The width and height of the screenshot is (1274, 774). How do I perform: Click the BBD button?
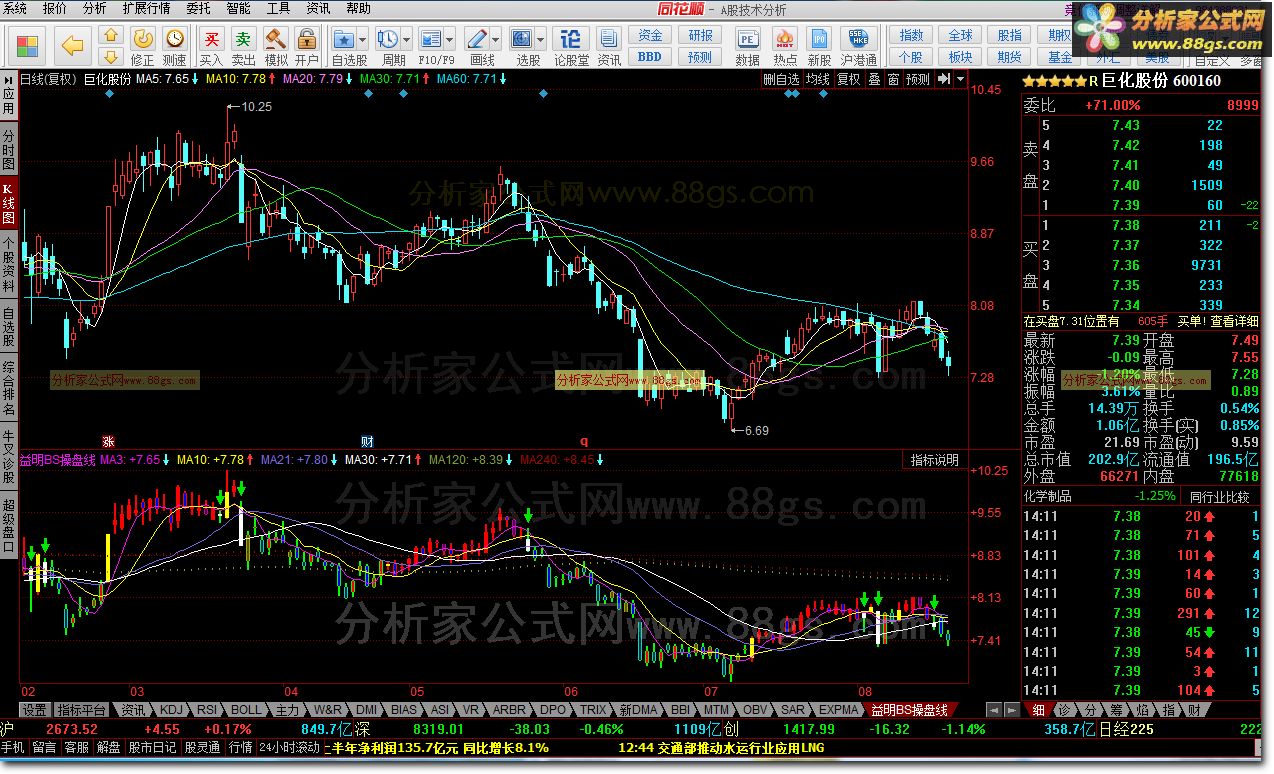(650, 57)
